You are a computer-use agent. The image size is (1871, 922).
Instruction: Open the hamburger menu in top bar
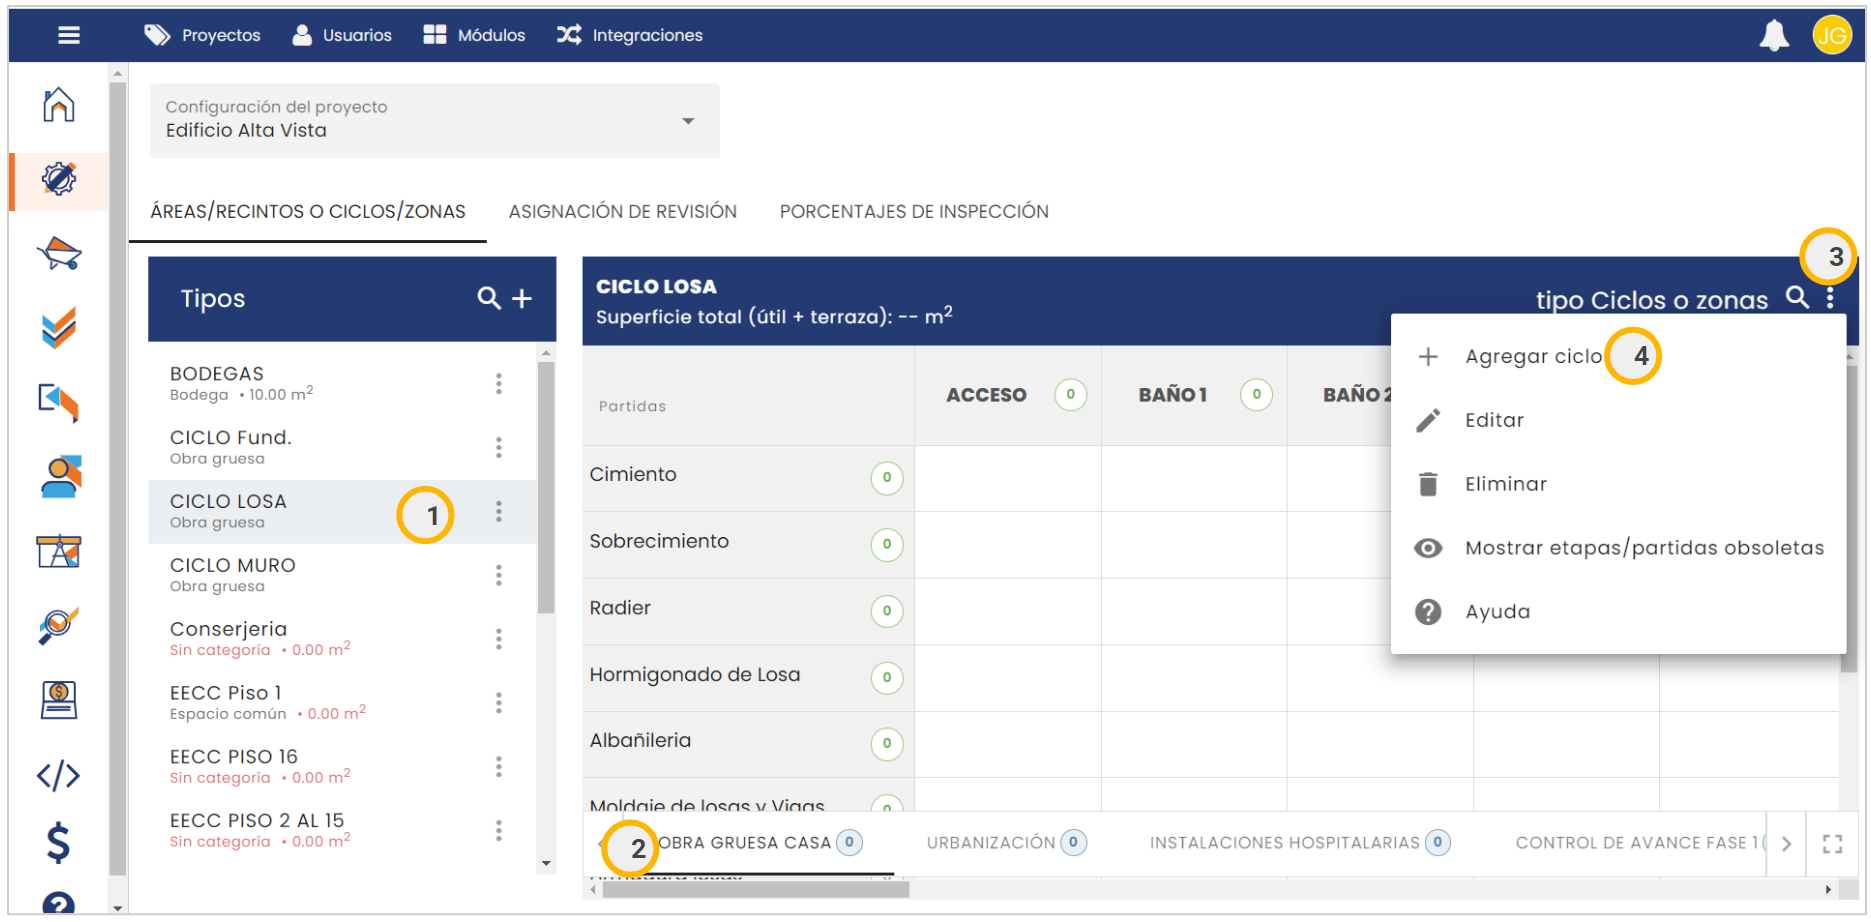point(68,36)
